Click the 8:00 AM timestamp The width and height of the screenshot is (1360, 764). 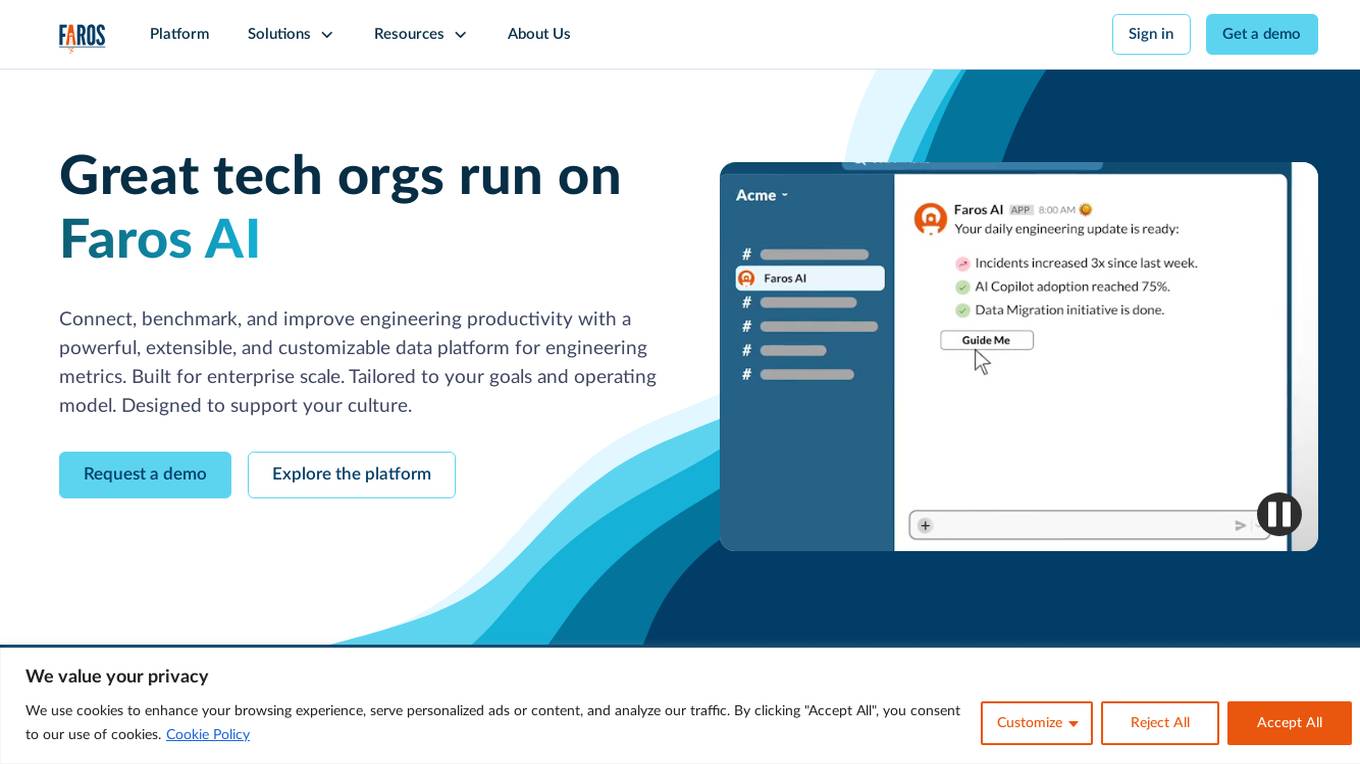pyautogui.click(x=1057, y=210)
